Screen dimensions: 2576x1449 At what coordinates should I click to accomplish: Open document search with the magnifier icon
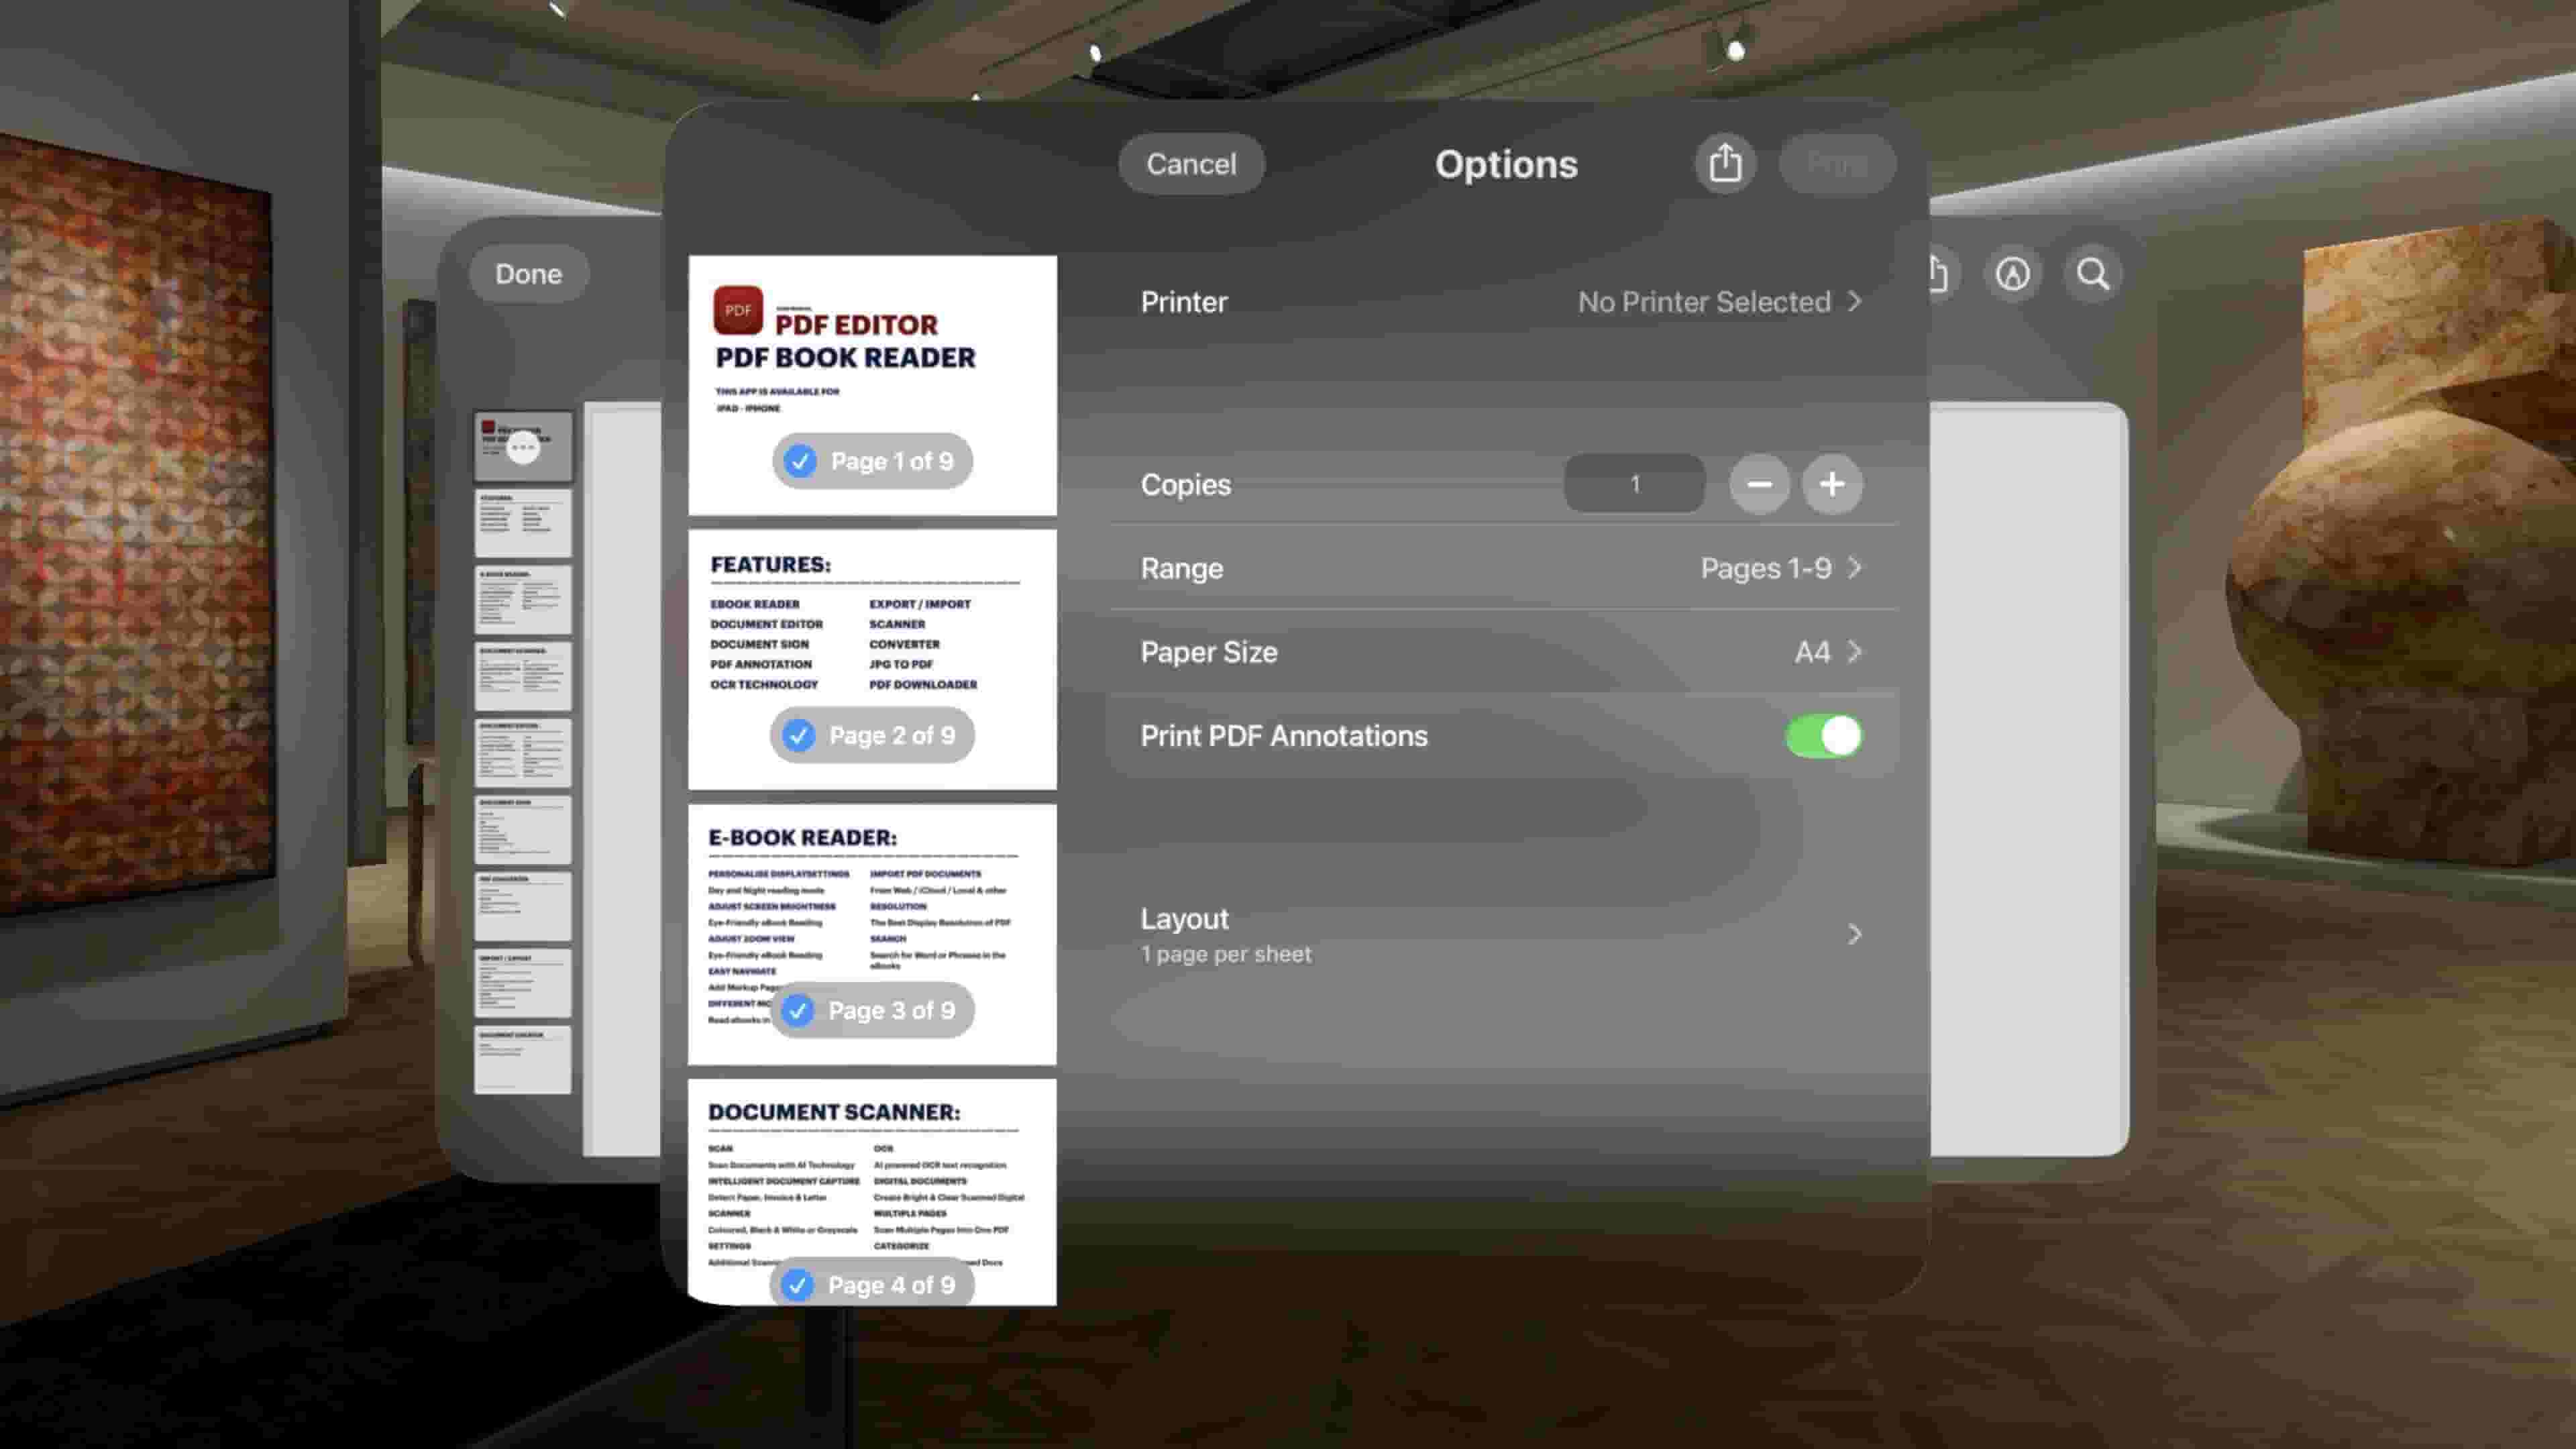pyautogui.click(x=2091, y=273)
